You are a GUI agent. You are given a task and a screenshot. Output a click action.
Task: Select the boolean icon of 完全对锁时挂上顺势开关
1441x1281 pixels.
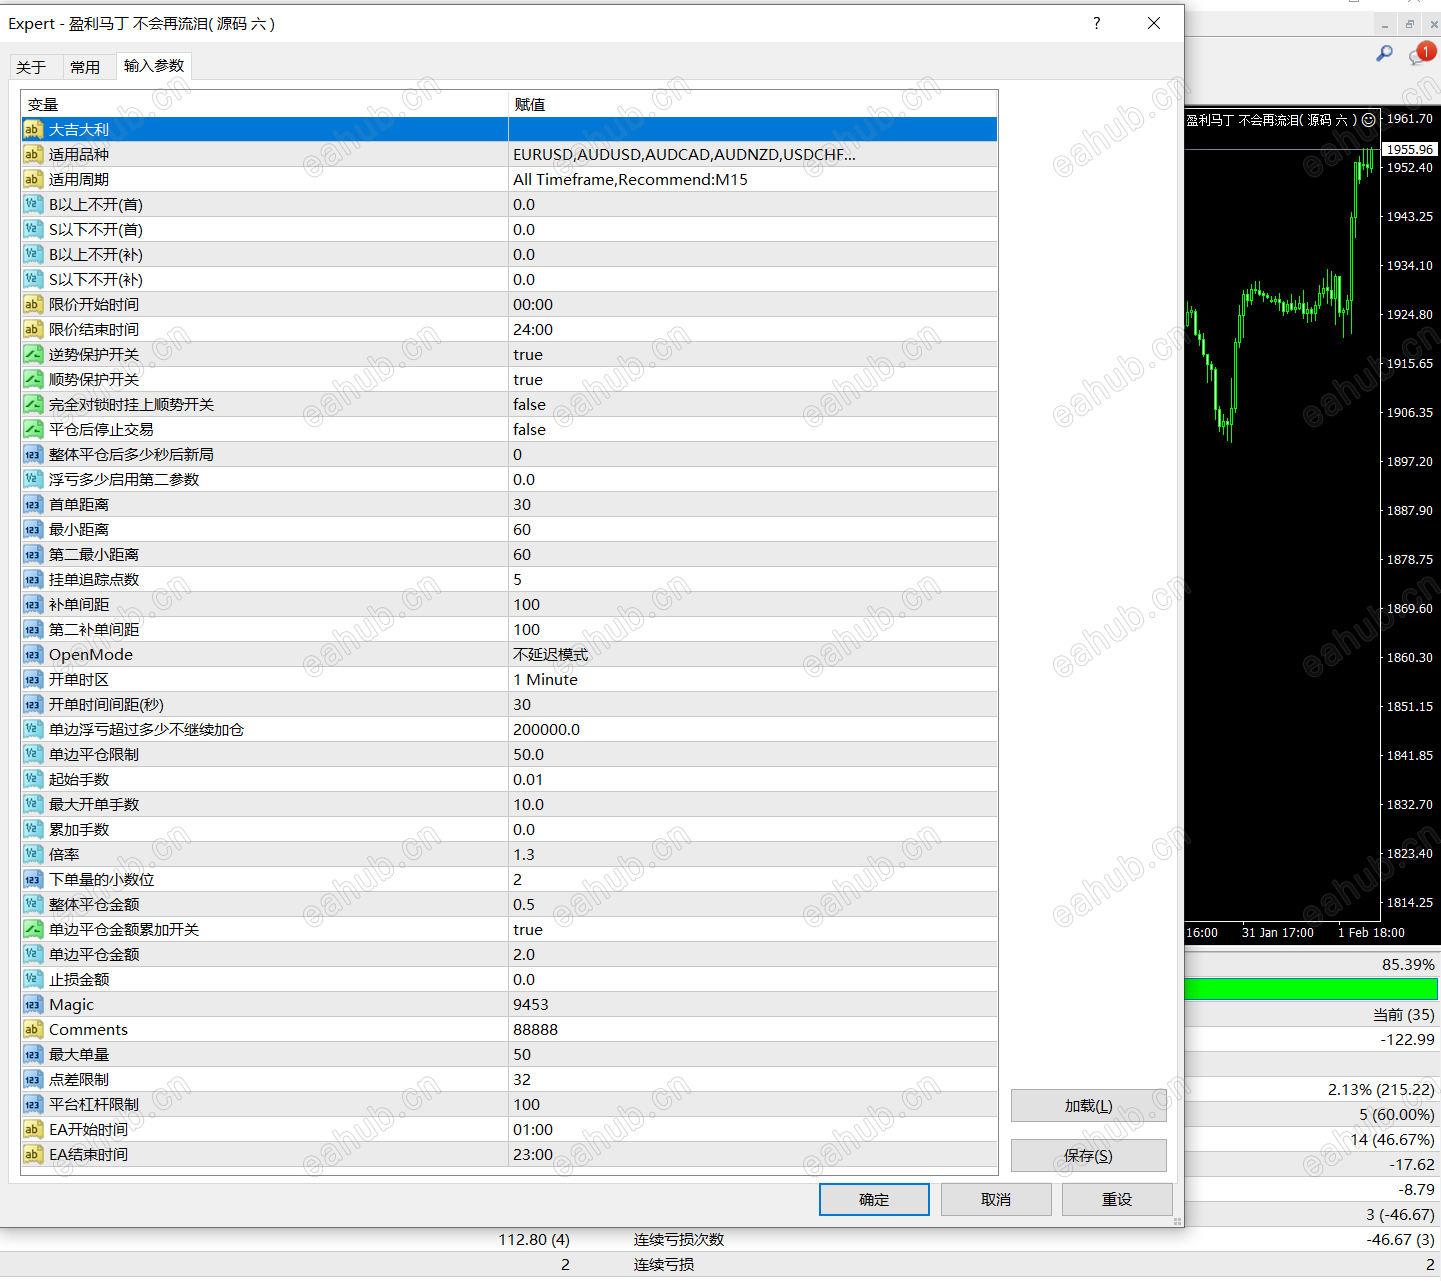33,404
